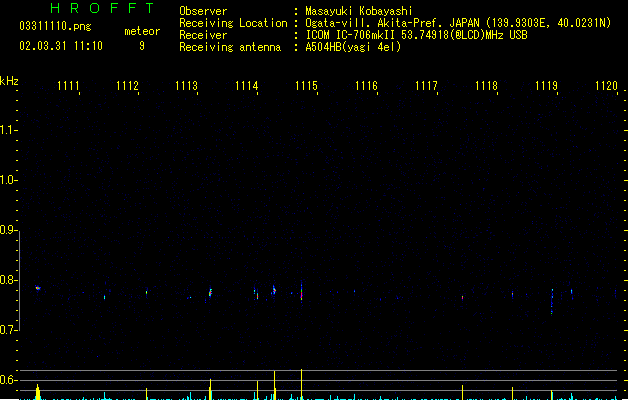Click time axis marker 1113

pyautogui.click(x=187, y=86)
